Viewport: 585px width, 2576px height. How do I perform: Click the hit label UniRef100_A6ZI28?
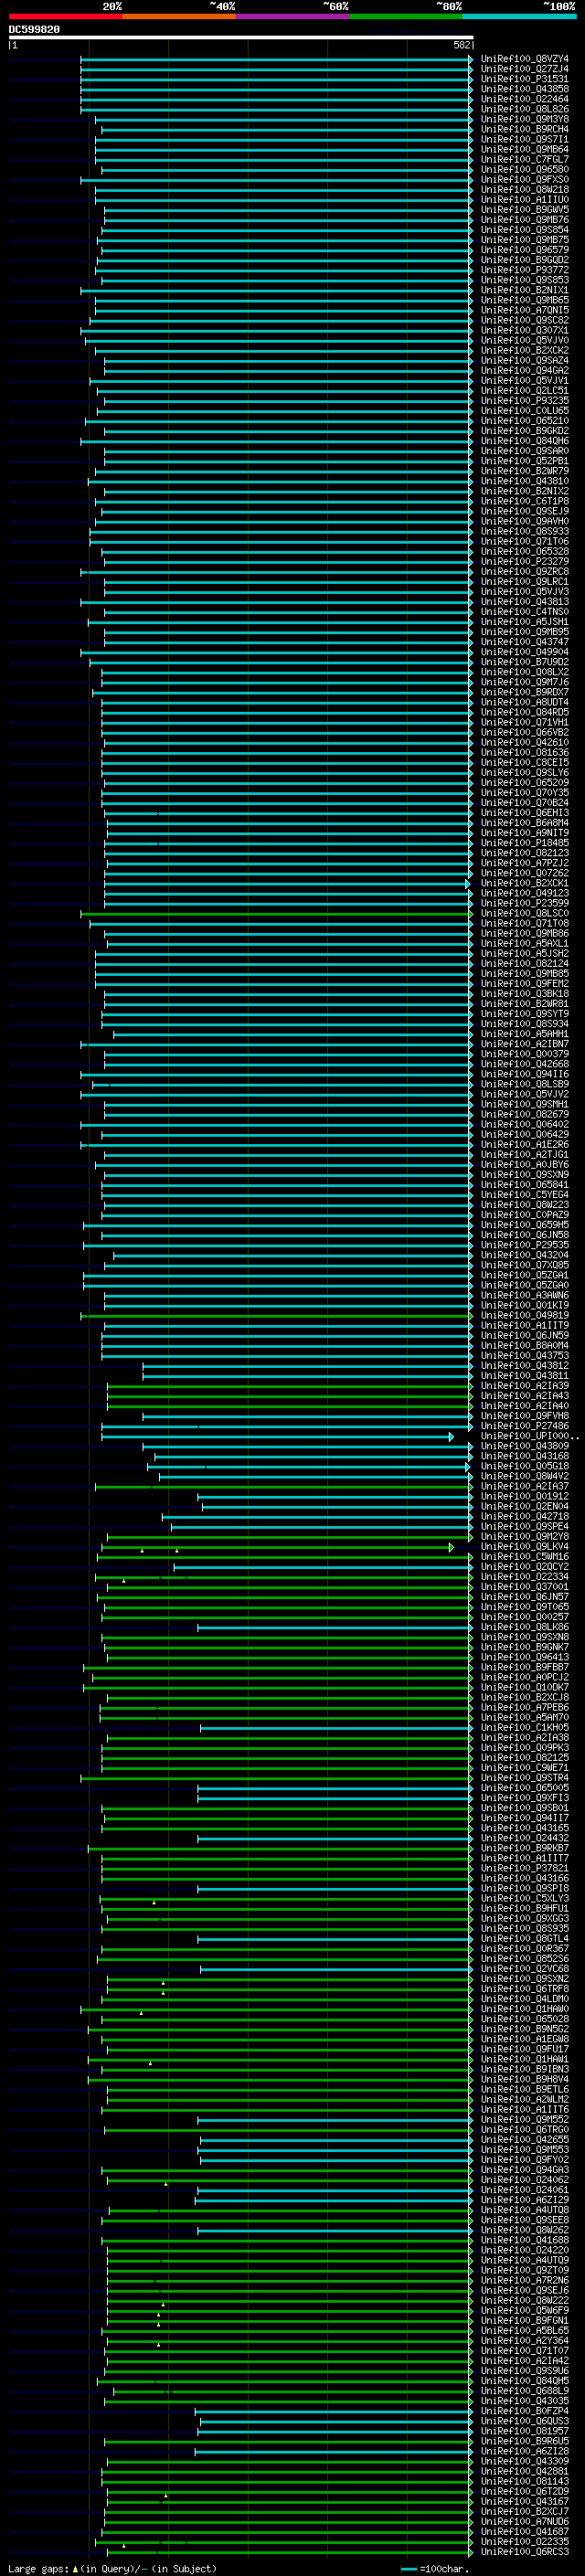tap(524, 2451)
